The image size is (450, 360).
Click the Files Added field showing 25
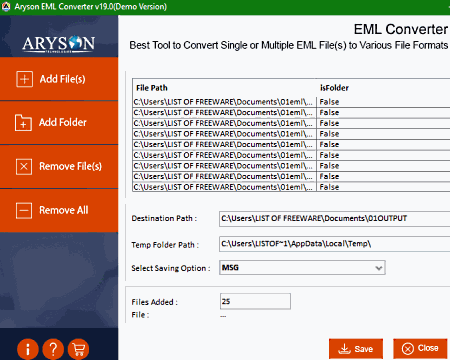(x=255, y=301)
